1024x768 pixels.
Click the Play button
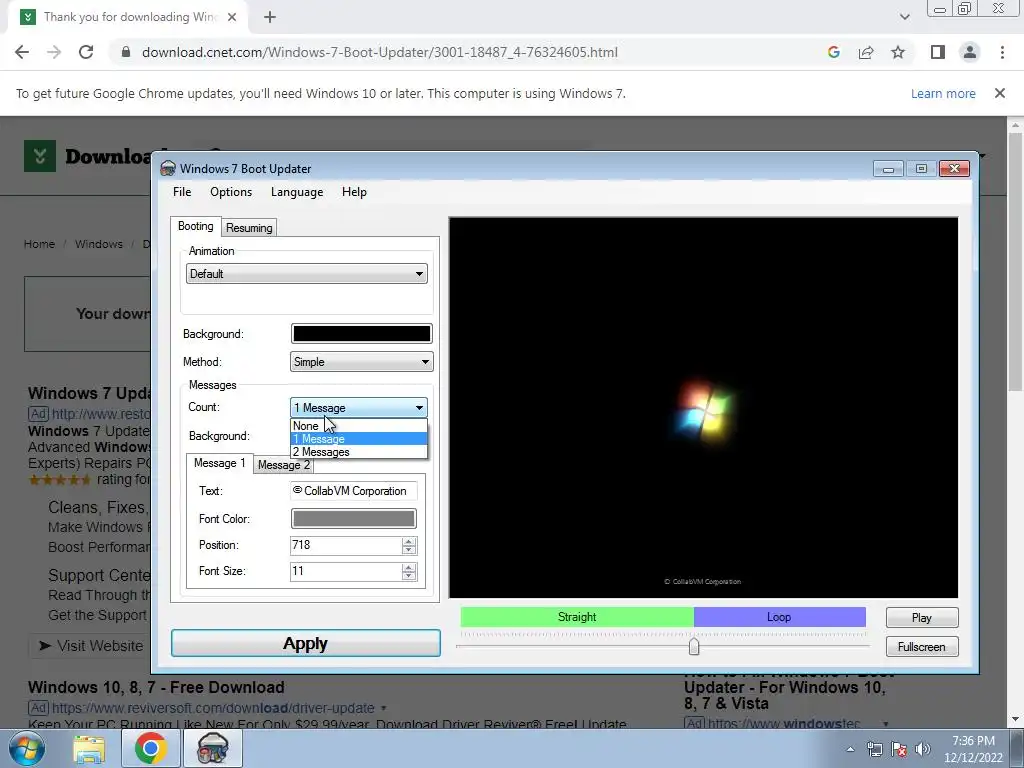pyautogui.click(x=921, y=618)
